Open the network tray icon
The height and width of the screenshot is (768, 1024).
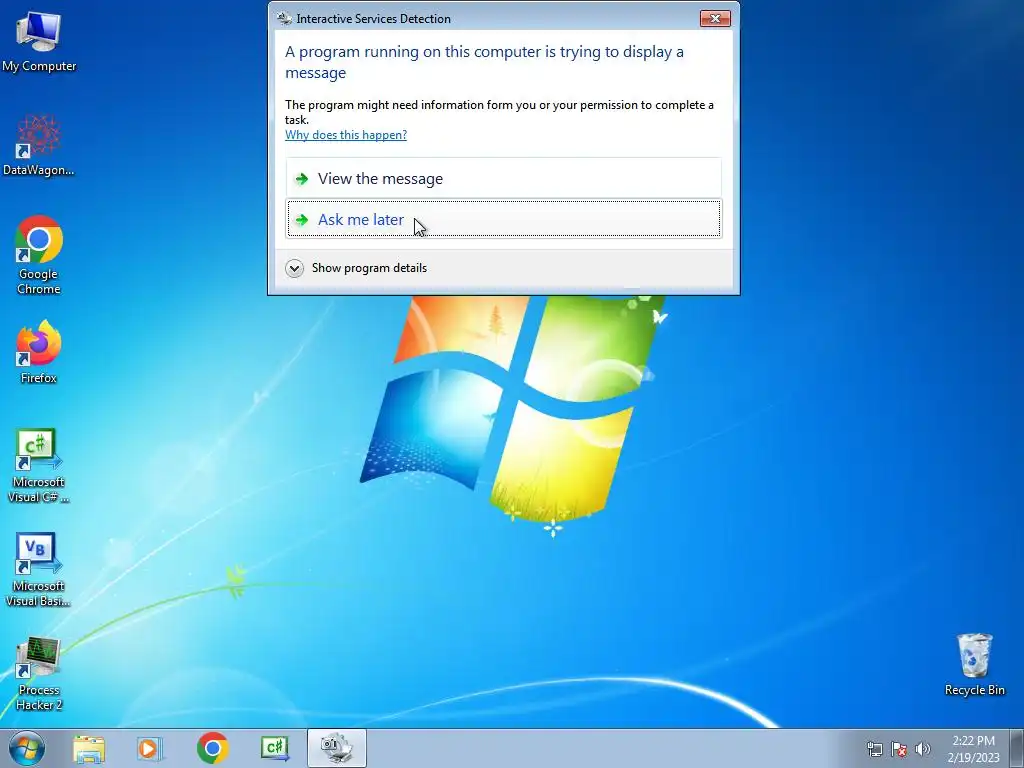[874, 749]
